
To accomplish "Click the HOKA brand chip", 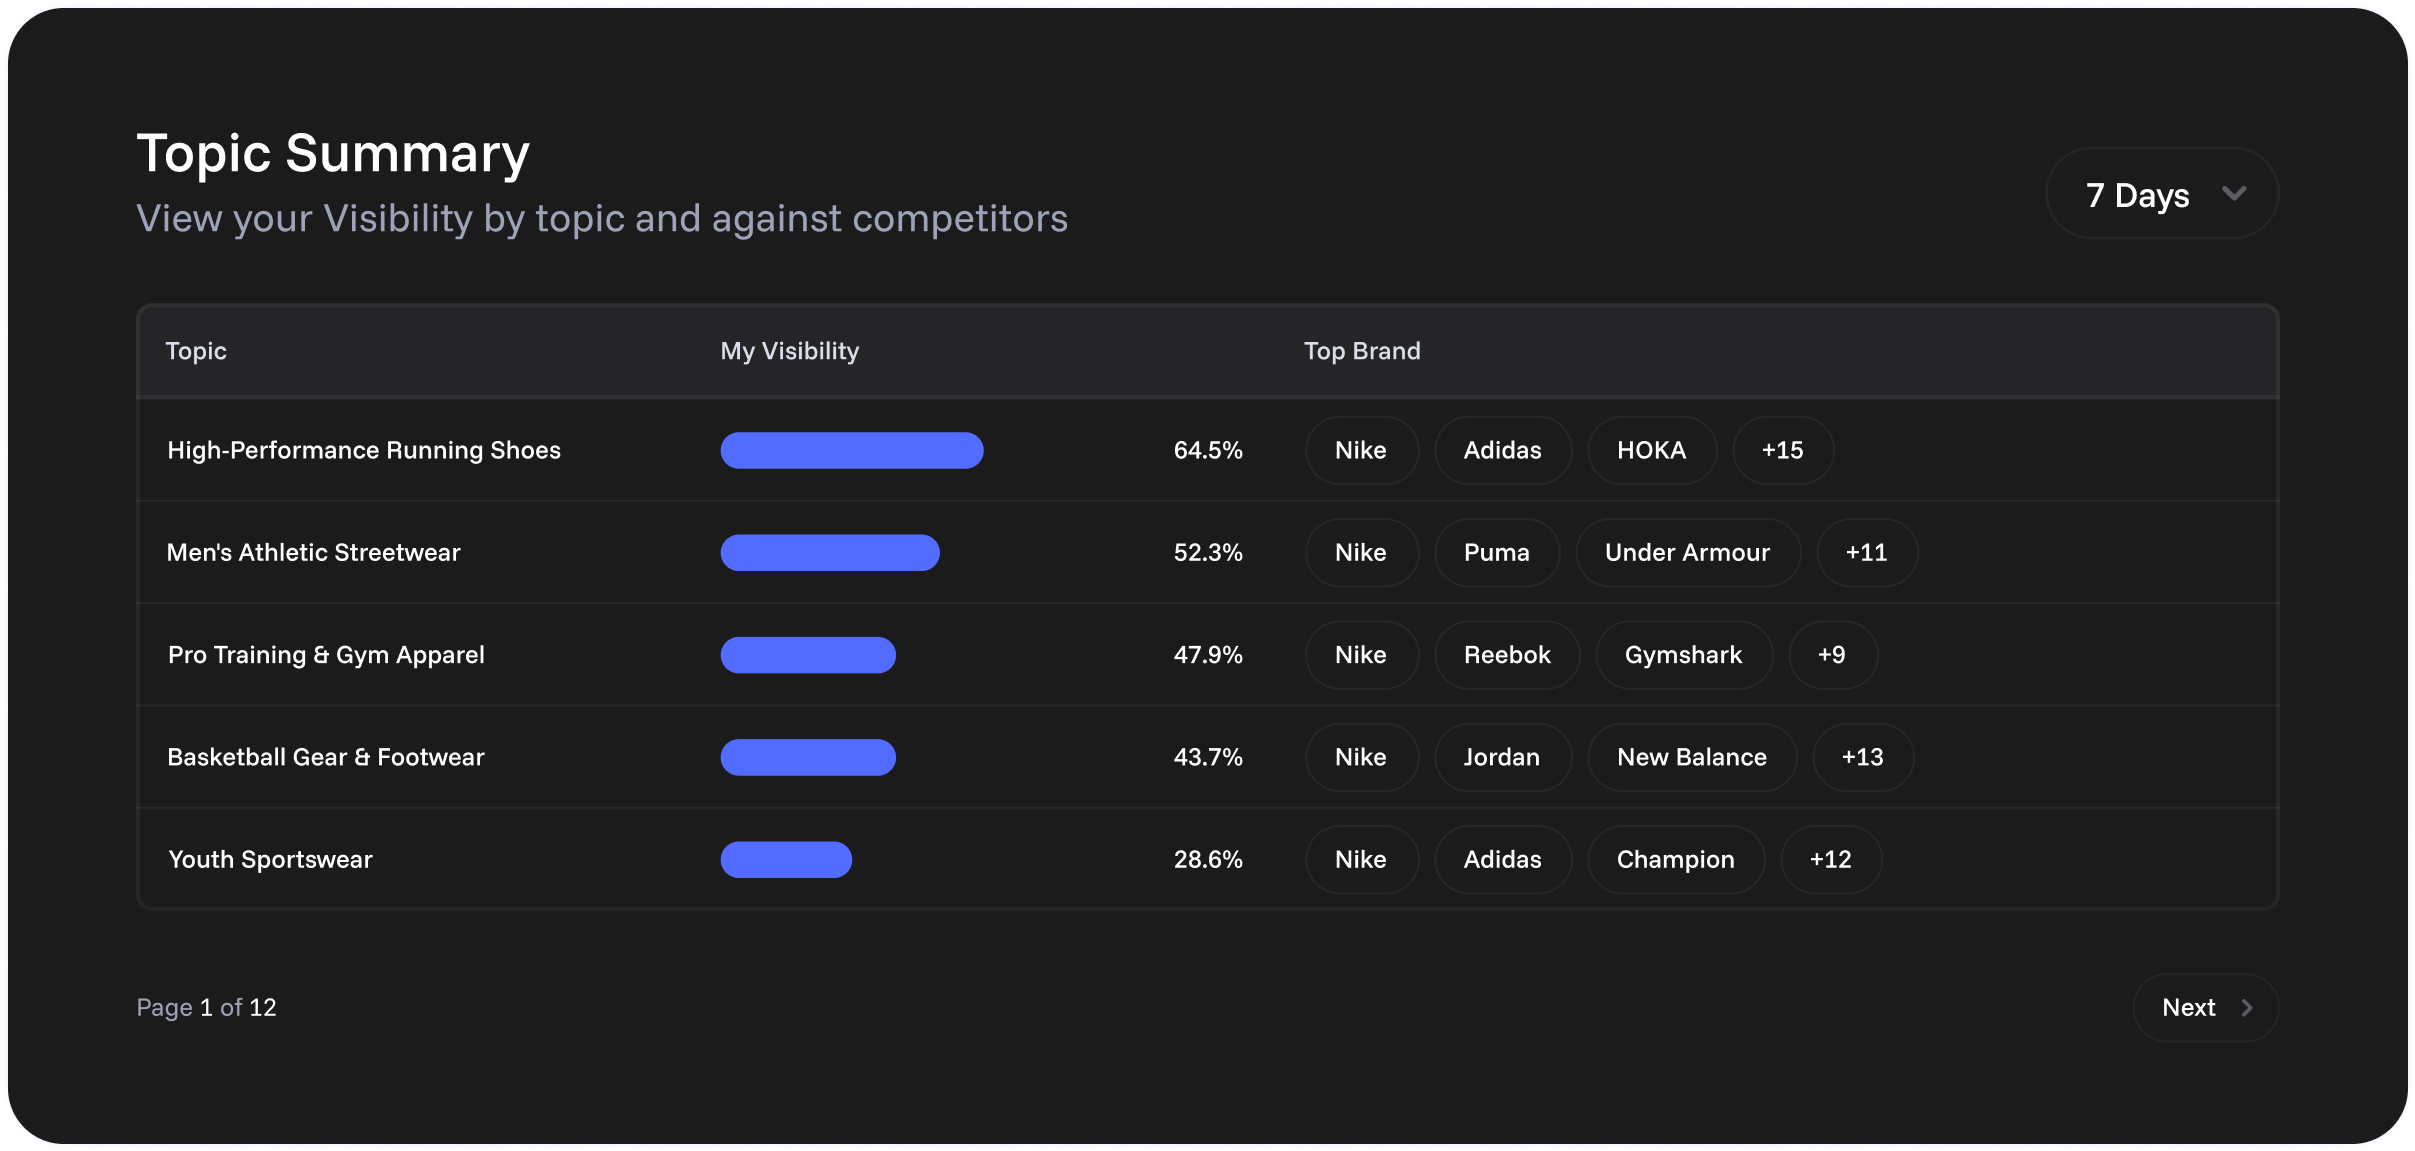I will 1651,451.
